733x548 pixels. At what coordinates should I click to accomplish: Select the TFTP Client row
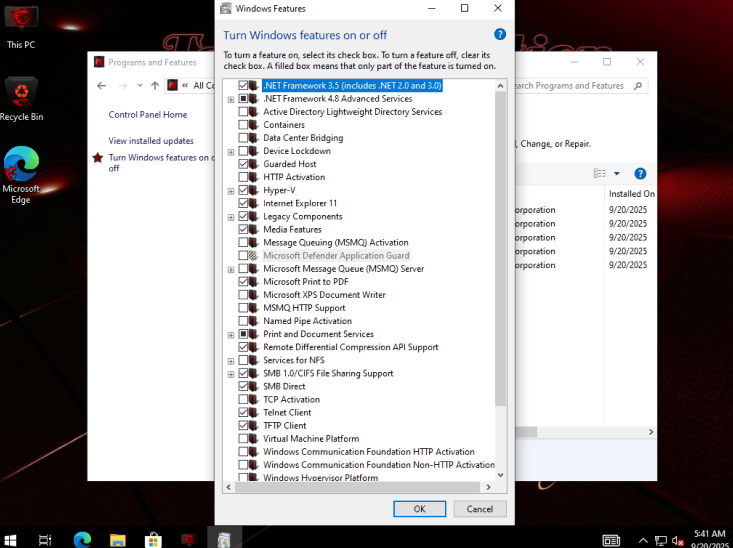(284, 425)
